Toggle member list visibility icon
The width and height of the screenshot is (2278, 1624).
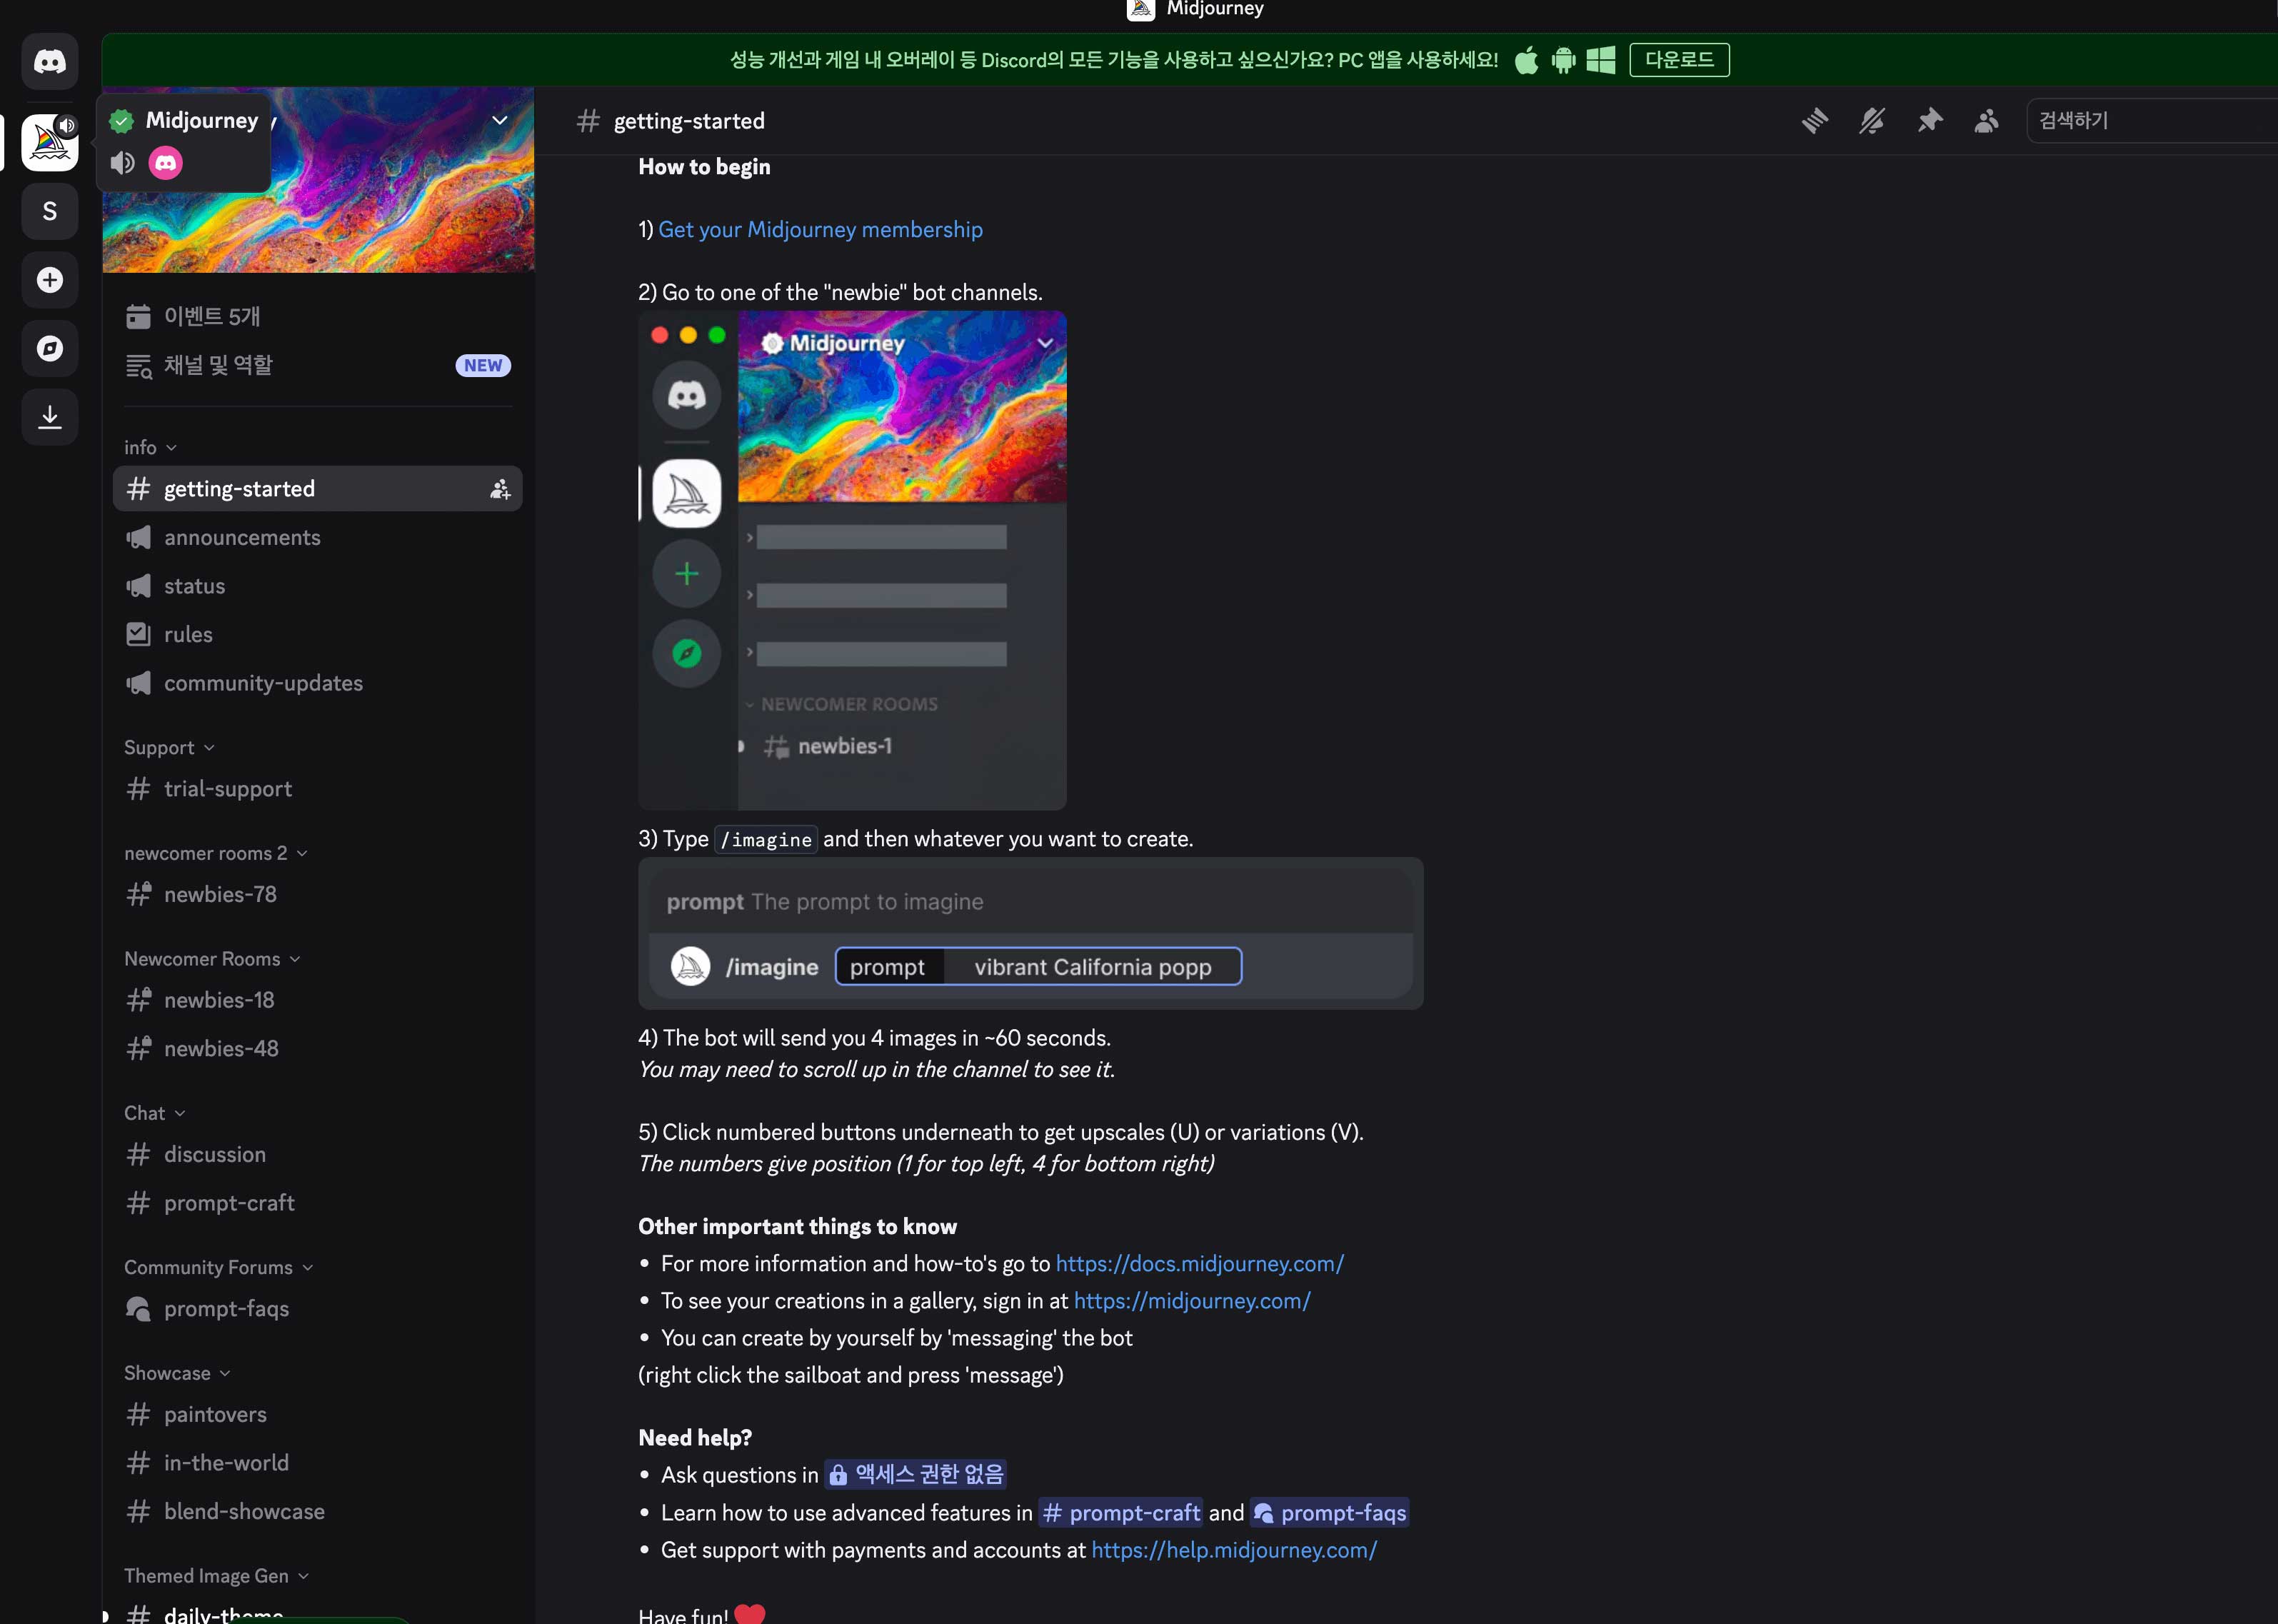coord(1986,121)
